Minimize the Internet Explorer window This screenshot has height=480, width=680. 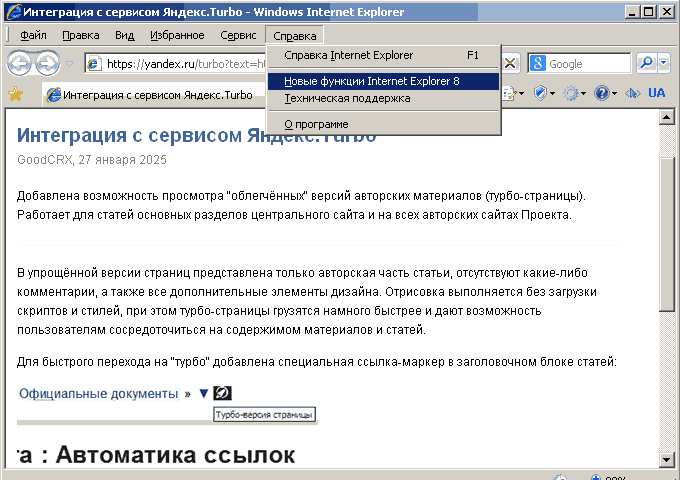coord(632,12)
